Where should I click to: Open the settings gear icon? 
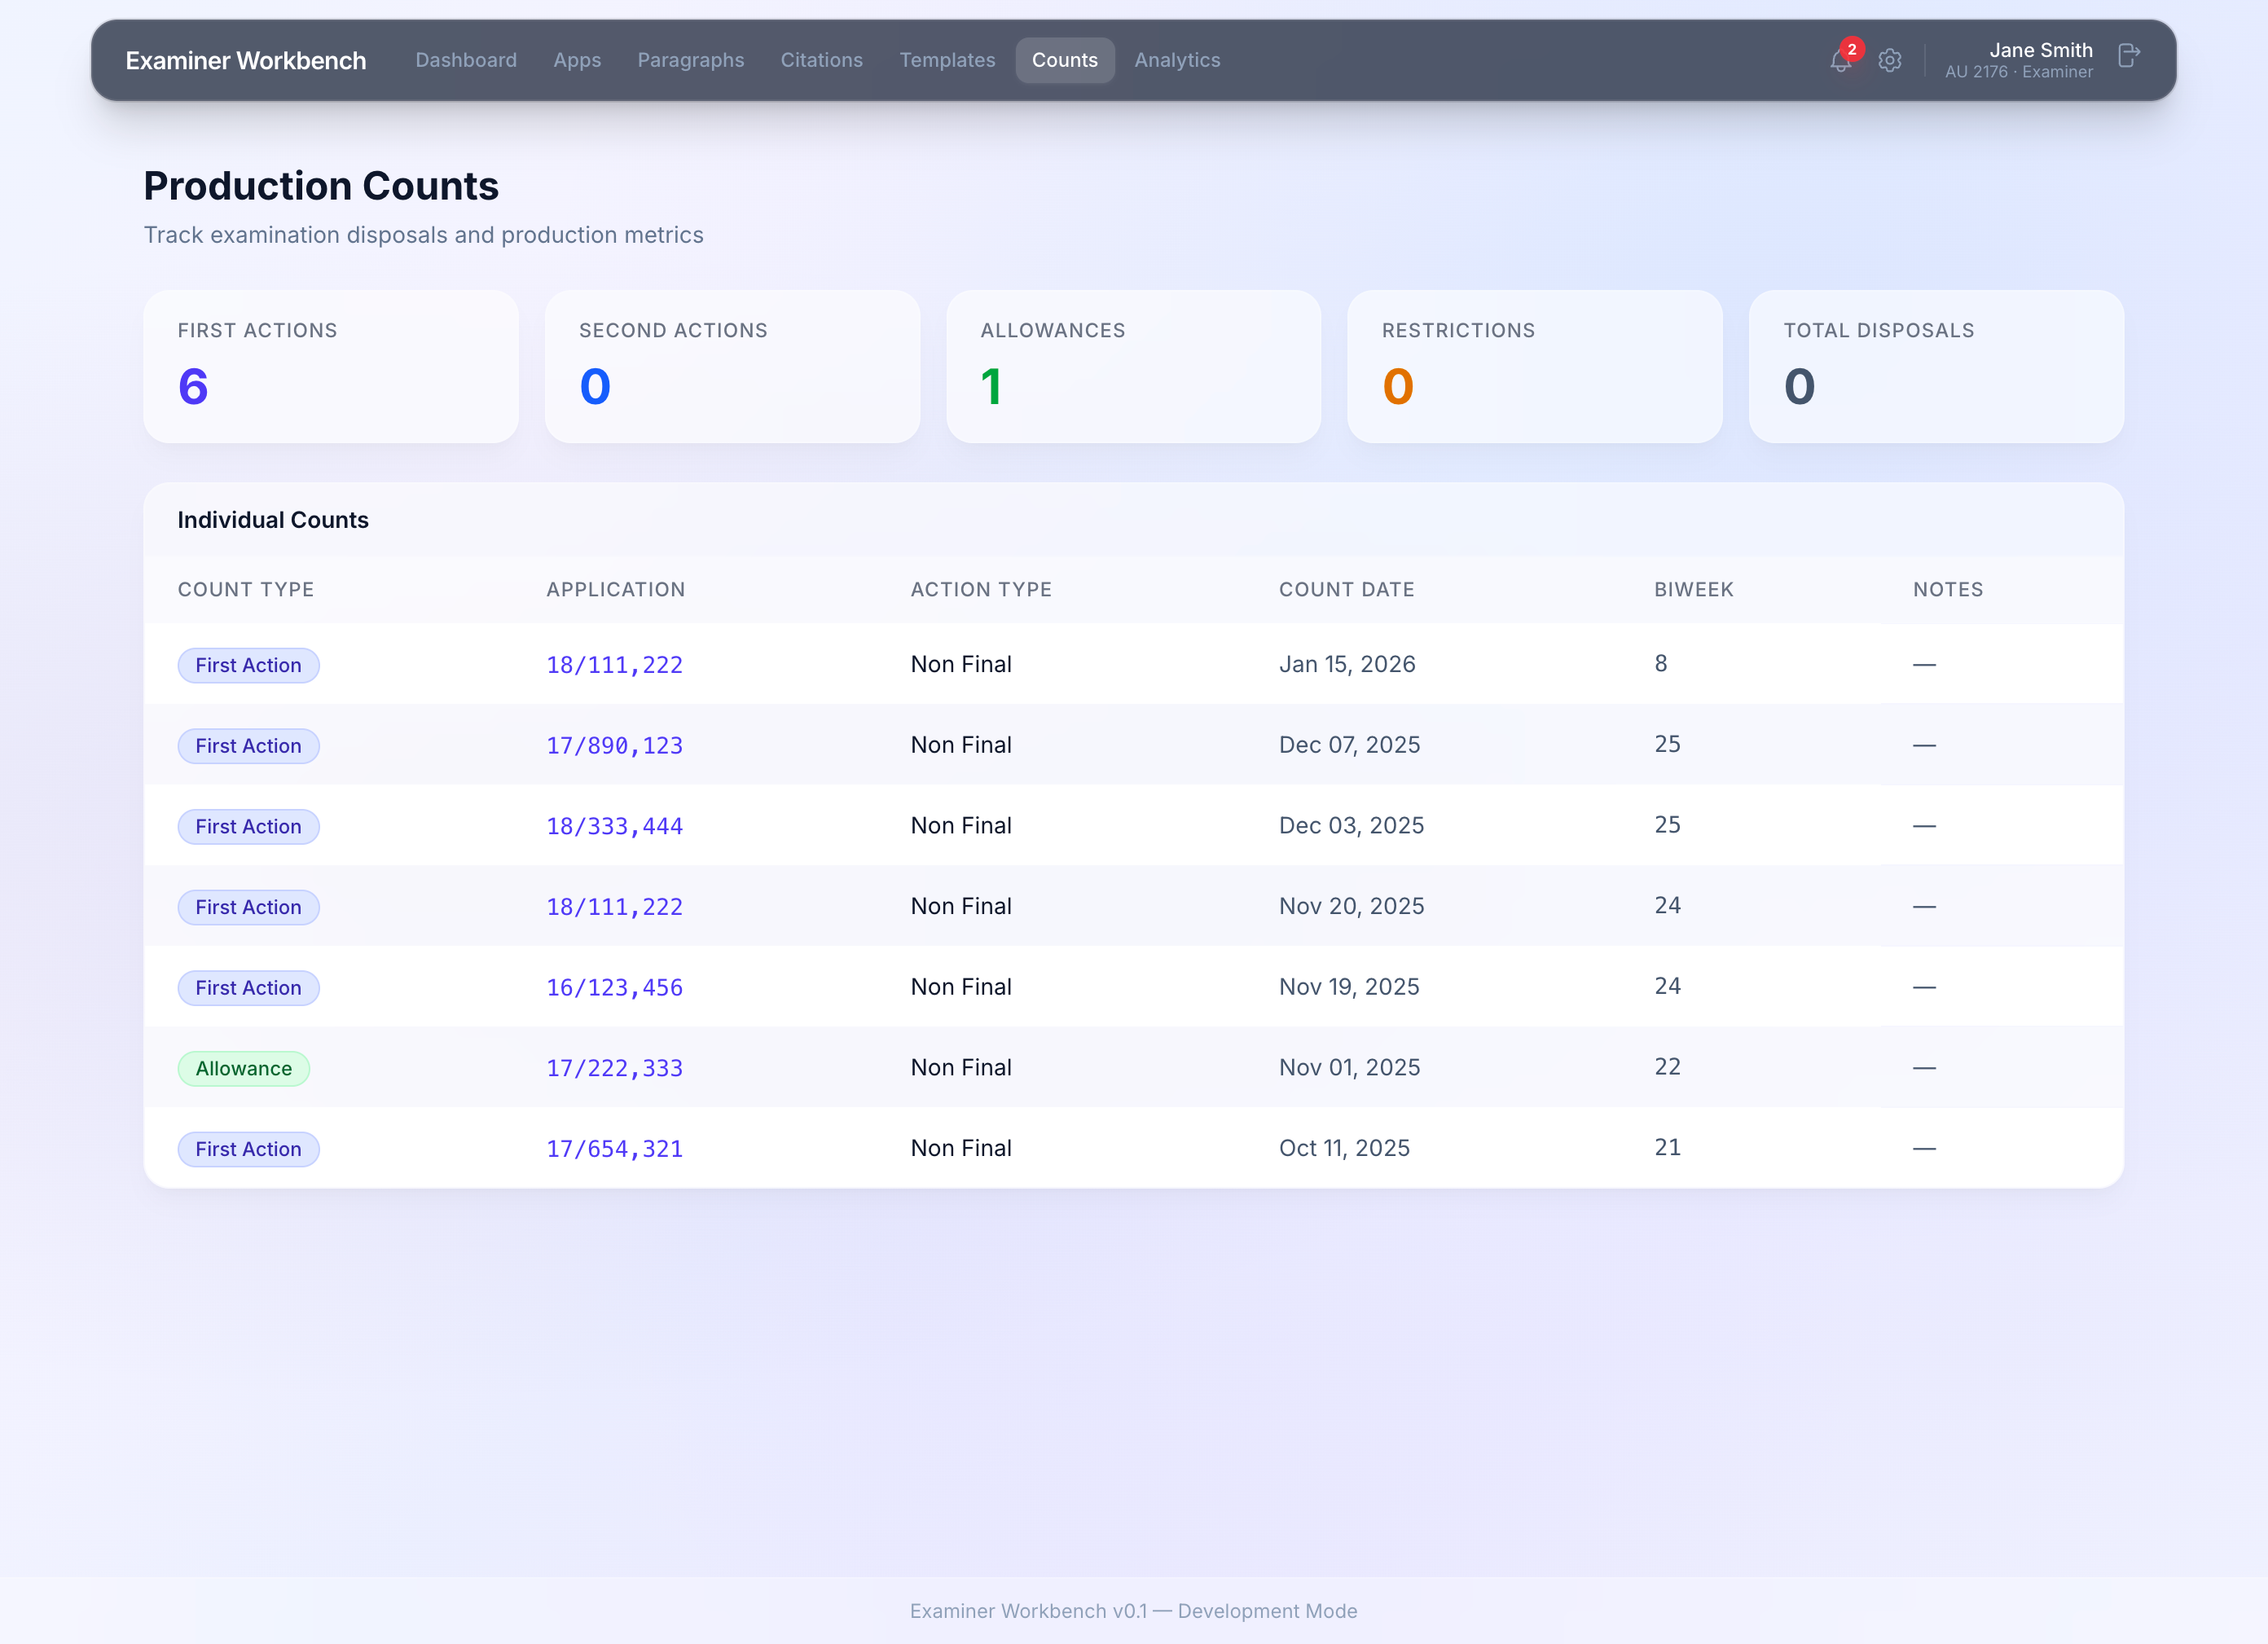pyautogui.click(x=1890, y=61)
